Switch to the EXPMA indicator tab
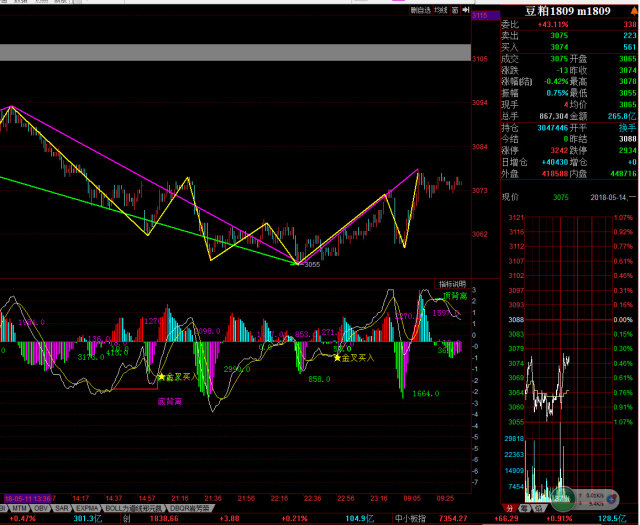The image size is (640, 525). click(x=87, y=507)
